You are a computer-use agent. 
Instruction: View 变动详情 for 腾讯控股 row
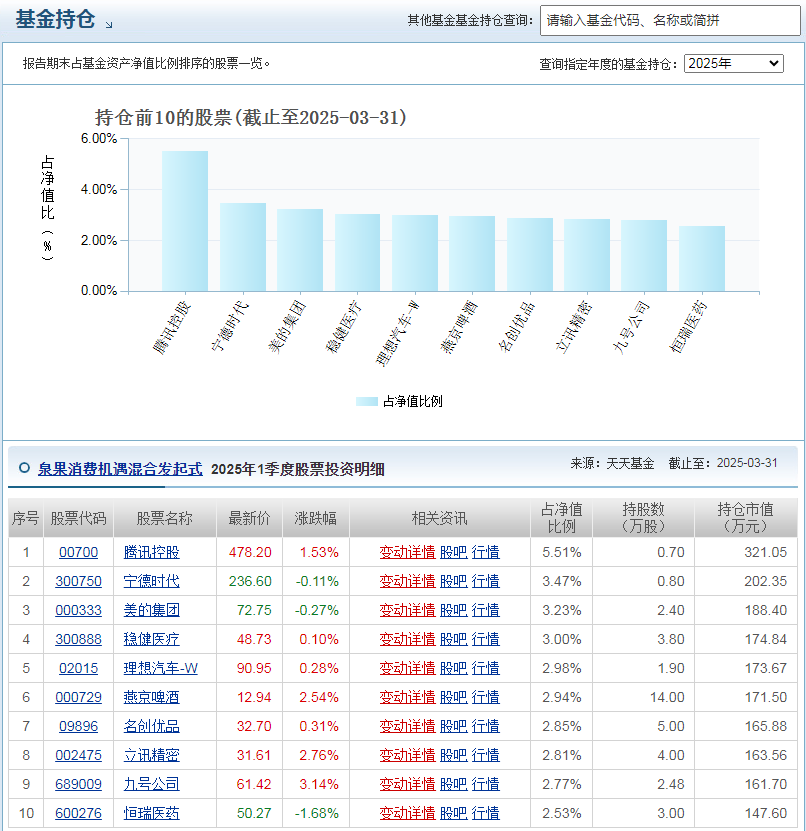point(408,552)
